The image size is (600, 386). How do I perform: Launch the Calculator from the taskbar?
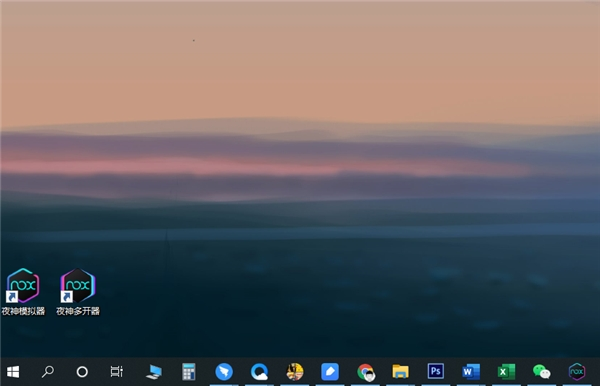(189, 371)
